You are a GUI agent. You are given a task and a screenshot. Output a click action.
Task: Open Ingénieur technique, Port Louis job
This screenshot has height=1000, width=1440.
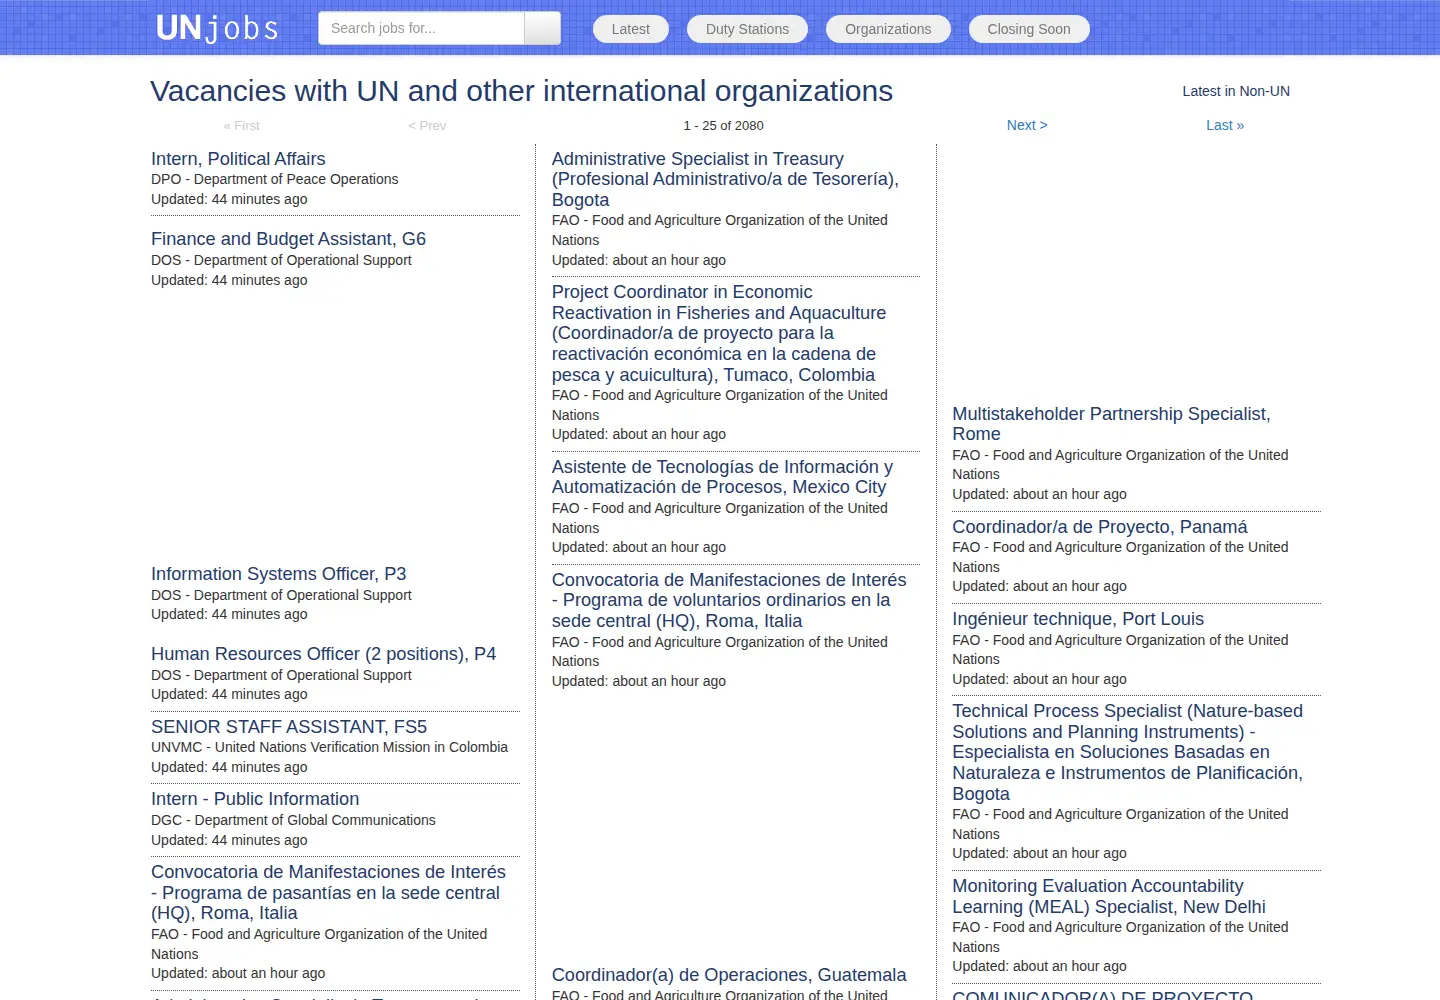tap(1078, 619)
